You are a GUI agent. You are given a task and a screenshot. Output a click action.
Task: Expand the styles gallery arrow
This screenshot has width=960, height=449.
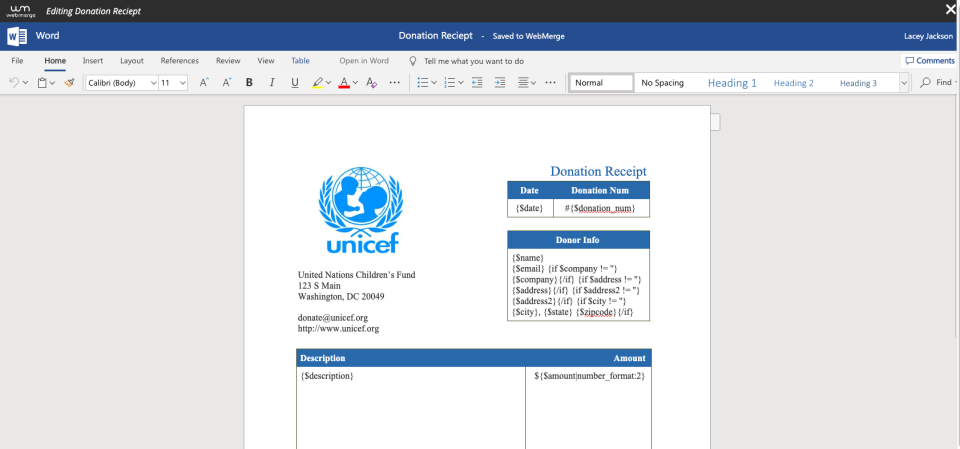904,83
